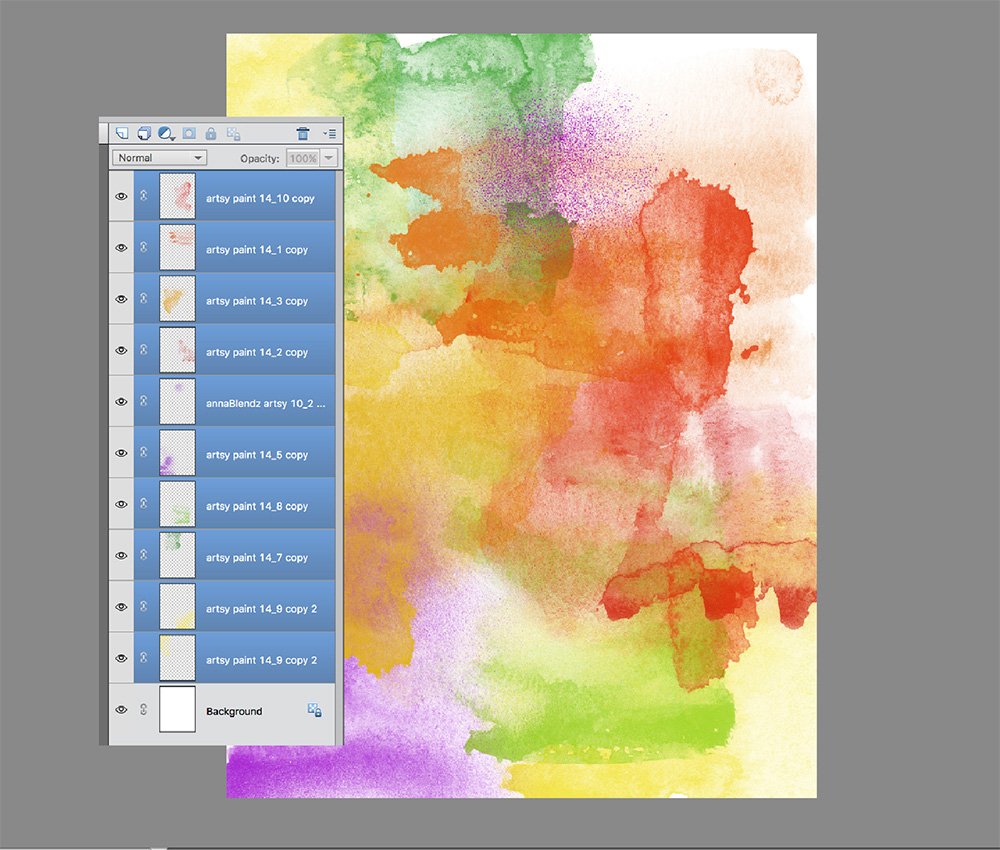Click link icon on artsy paint 14_7 copy
The width and height of the screenshot is (1000, 850).
coord(144,555)
